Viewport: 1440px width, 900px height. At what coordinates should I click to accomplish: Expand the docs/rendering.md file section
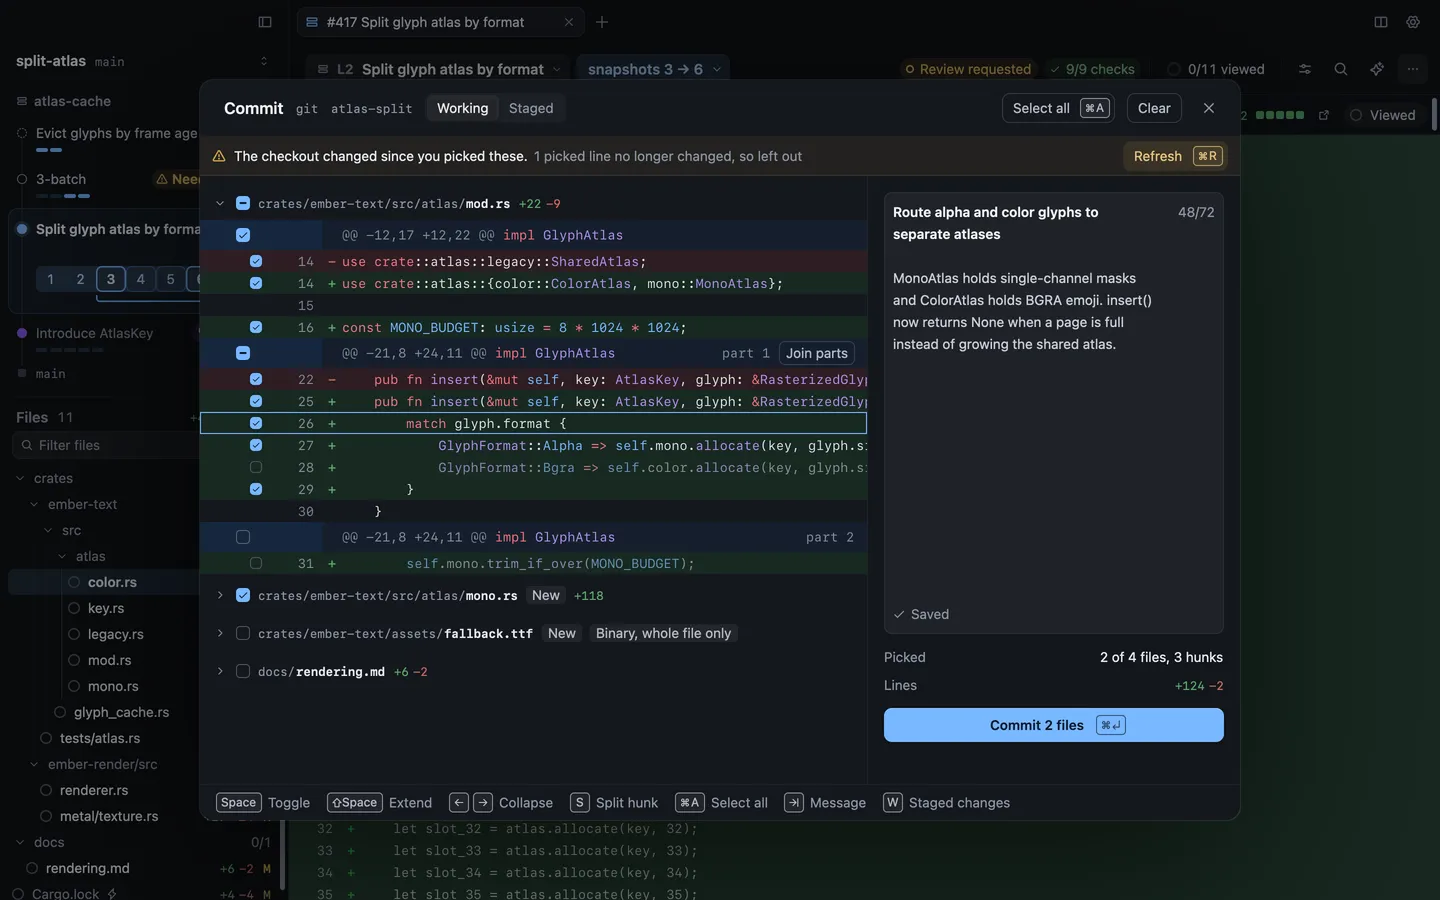click(220, 671)
